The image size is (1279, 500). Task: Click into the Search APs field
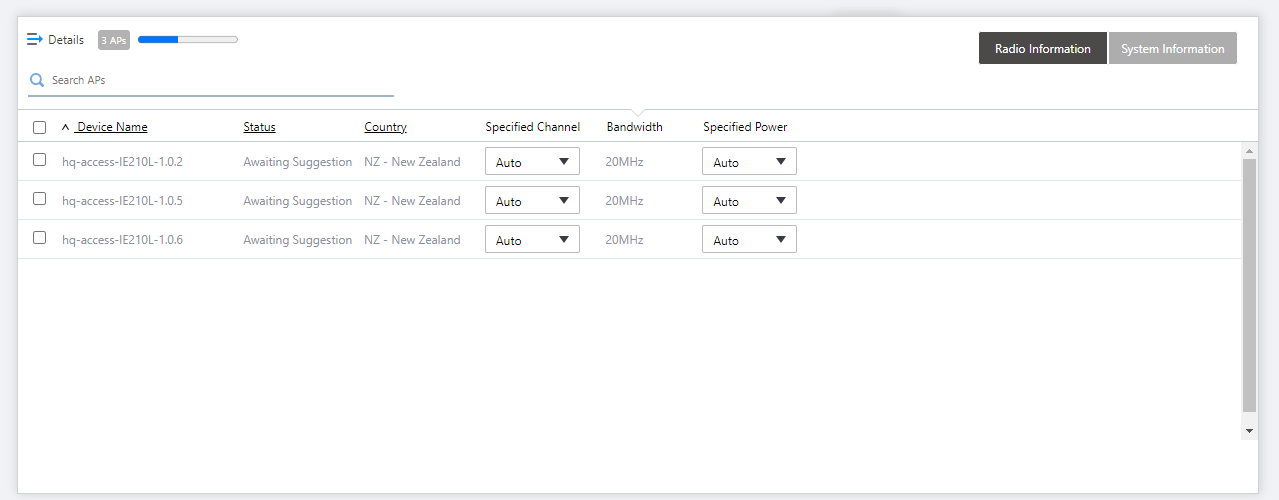pos(220,80)
